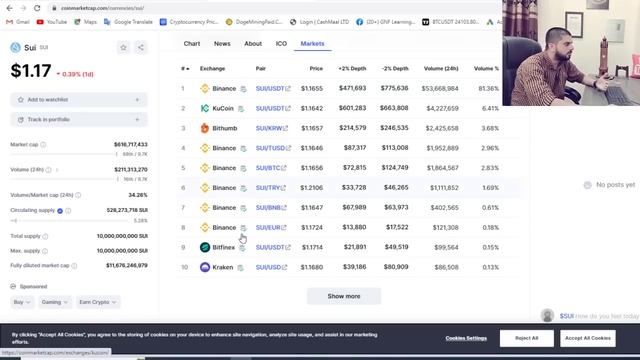The width and height of the screenshot is (640, 360).
Task: Open the Maps bookmark
Action: (x=85, y=22)
